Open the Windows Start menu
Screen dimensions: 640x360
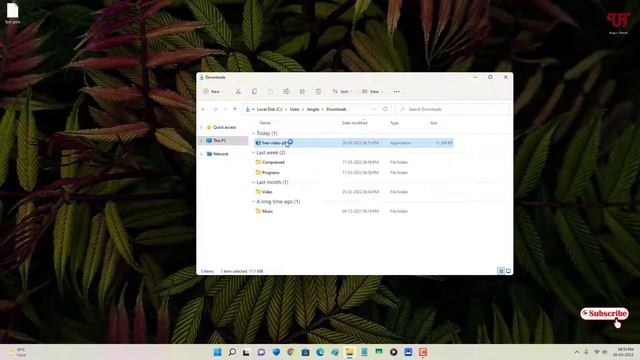pos(218,352)
